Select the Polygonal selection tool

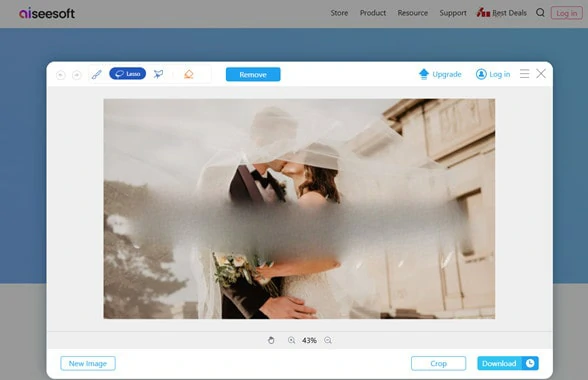pos(159,74)
